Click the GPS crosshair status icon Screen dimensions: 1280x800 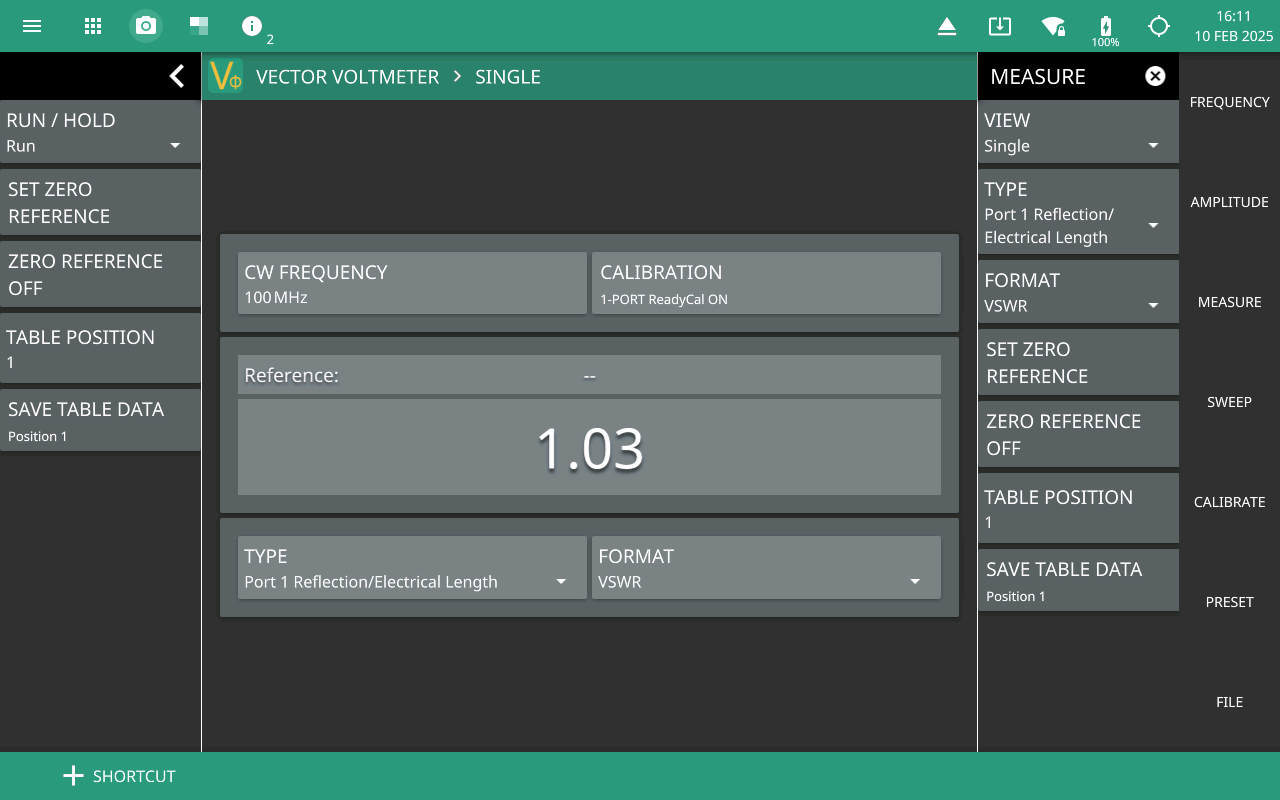coord(1158,27)
